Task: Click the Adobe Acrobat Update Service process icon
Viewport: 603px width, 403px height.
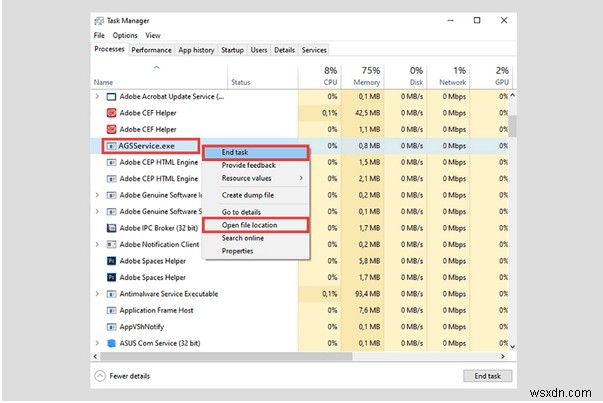Action: (x=111, y=97)
